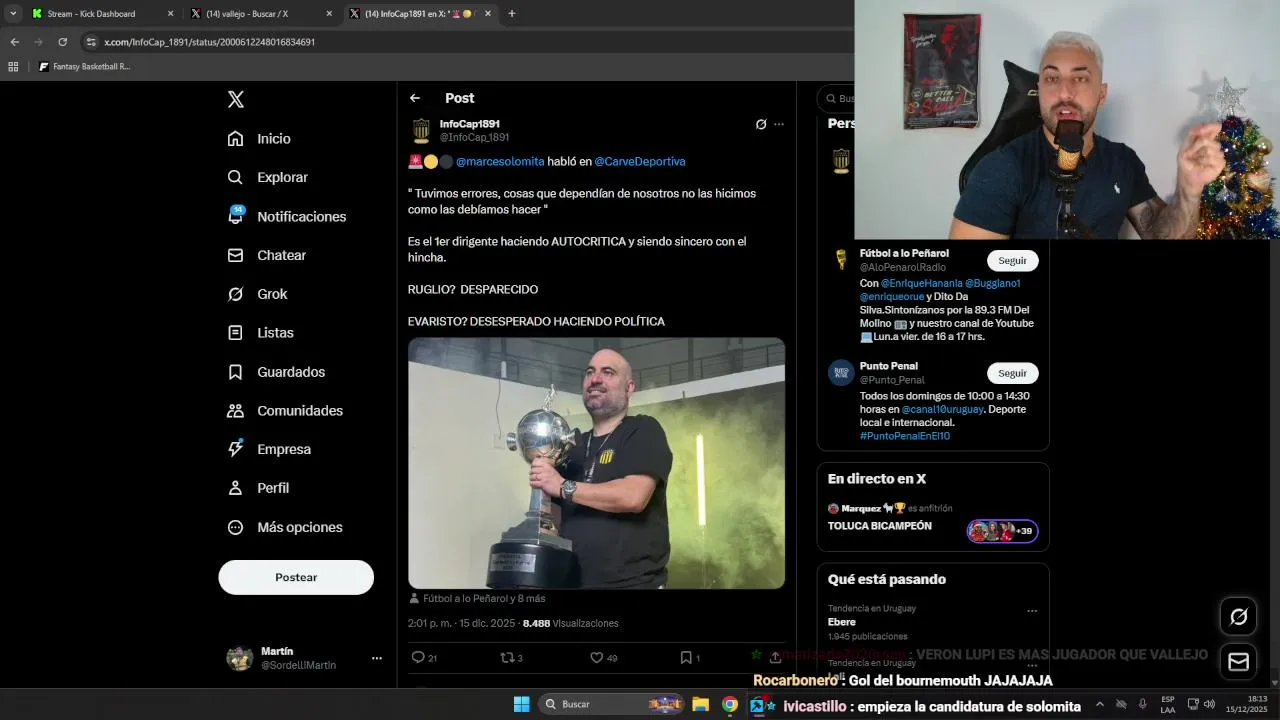Open Empresa section

coord(269,449)
